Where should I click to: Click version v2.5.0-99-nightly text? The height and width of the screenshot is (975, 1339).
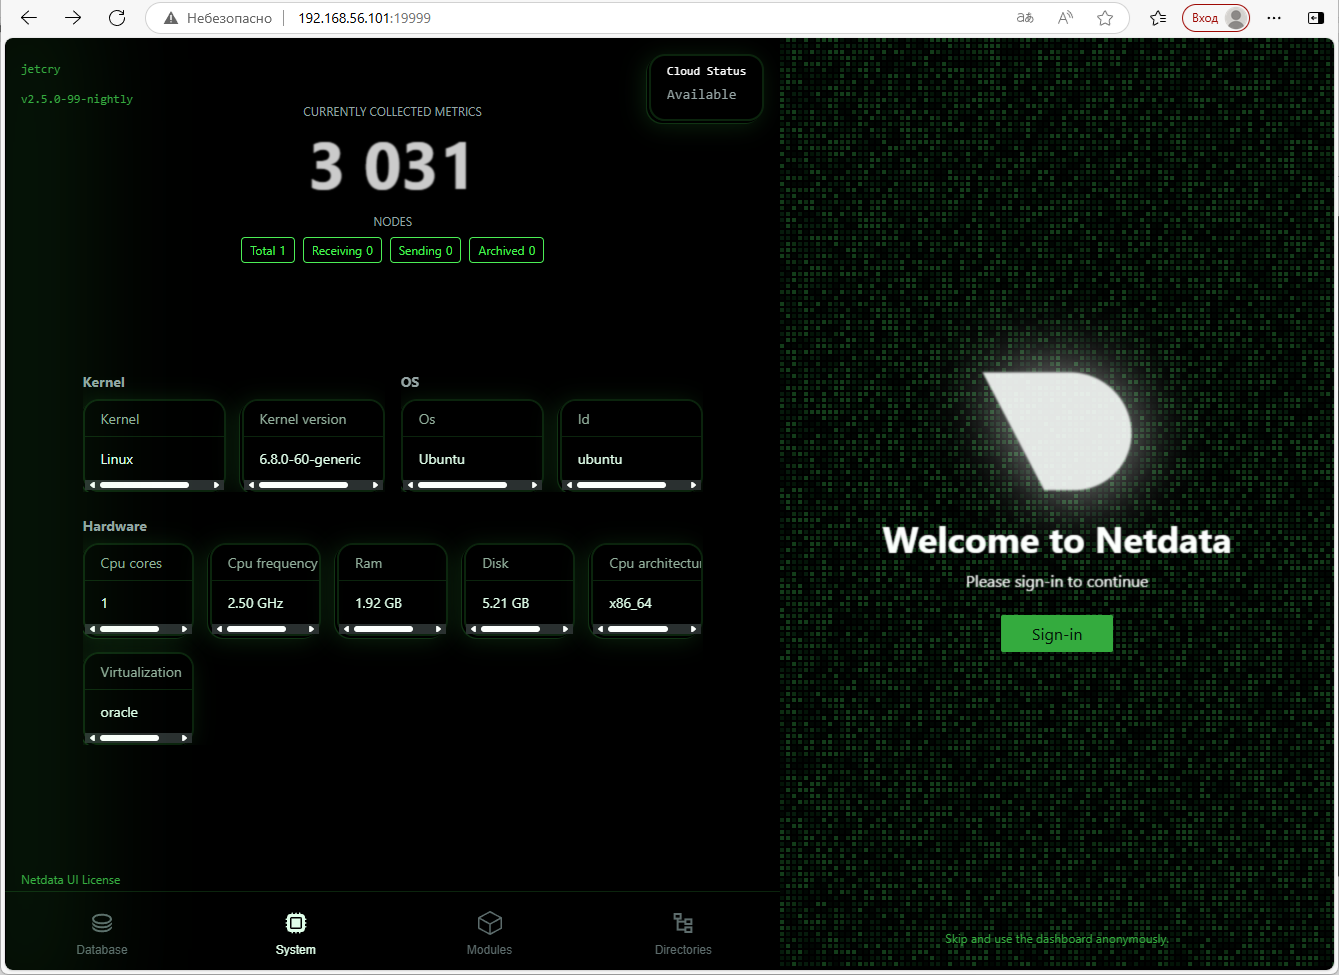point(77,99)
